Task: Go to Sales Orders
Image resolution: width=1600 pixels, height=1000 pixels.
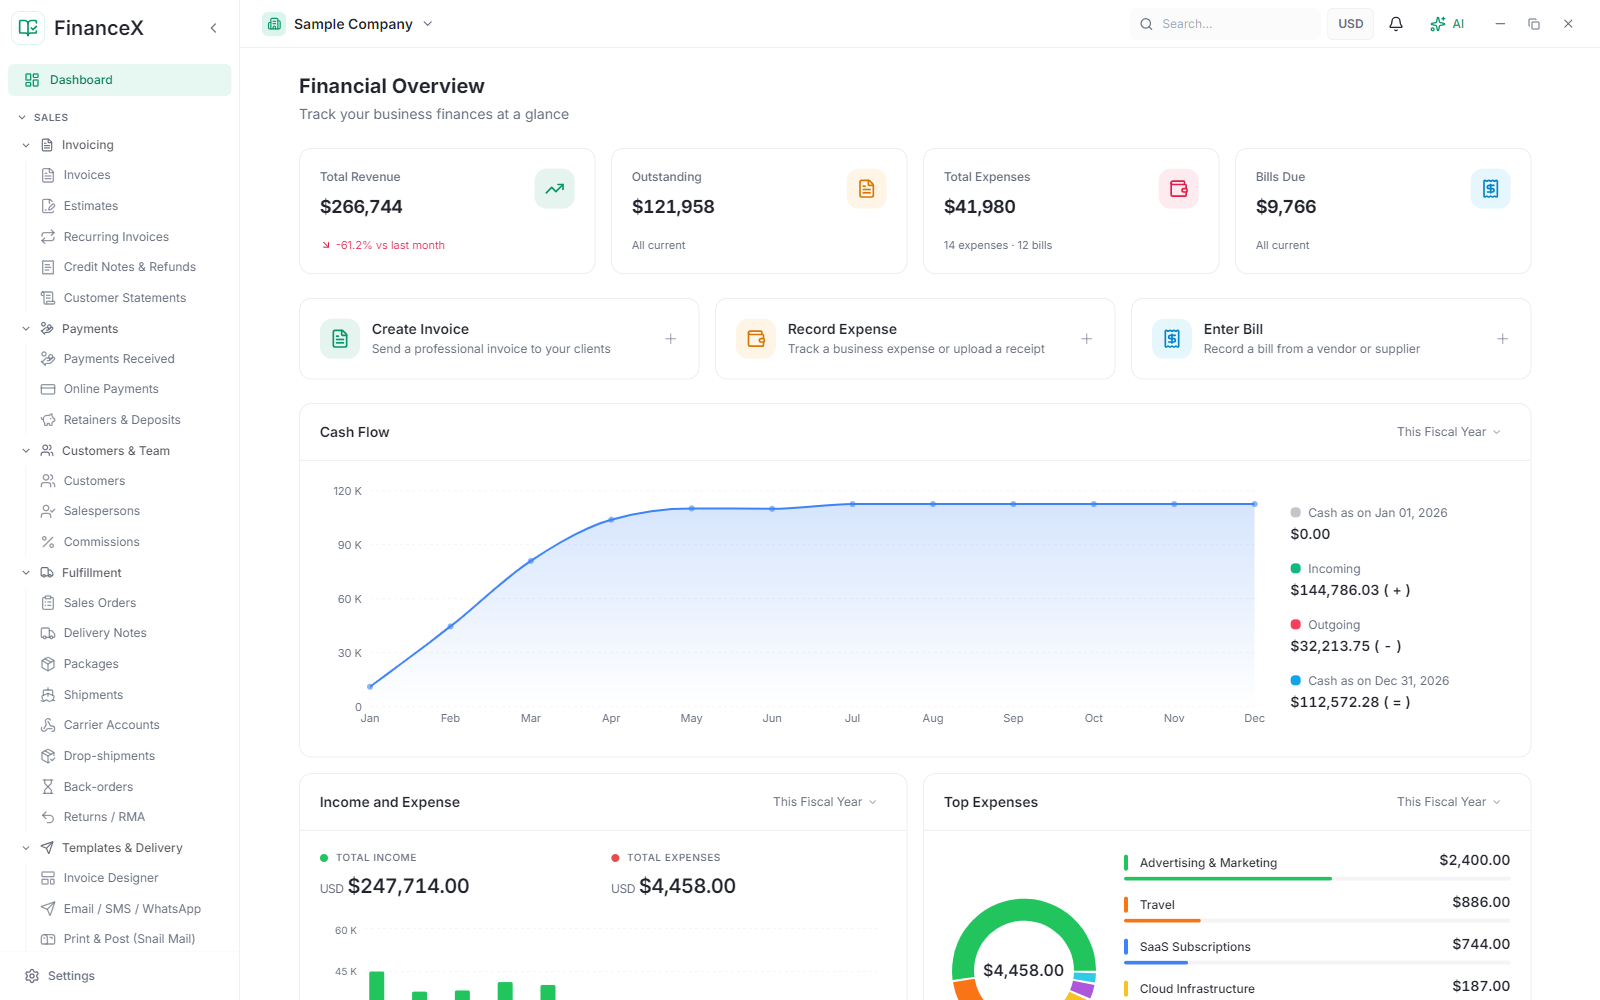Action: tap(99, 603)
